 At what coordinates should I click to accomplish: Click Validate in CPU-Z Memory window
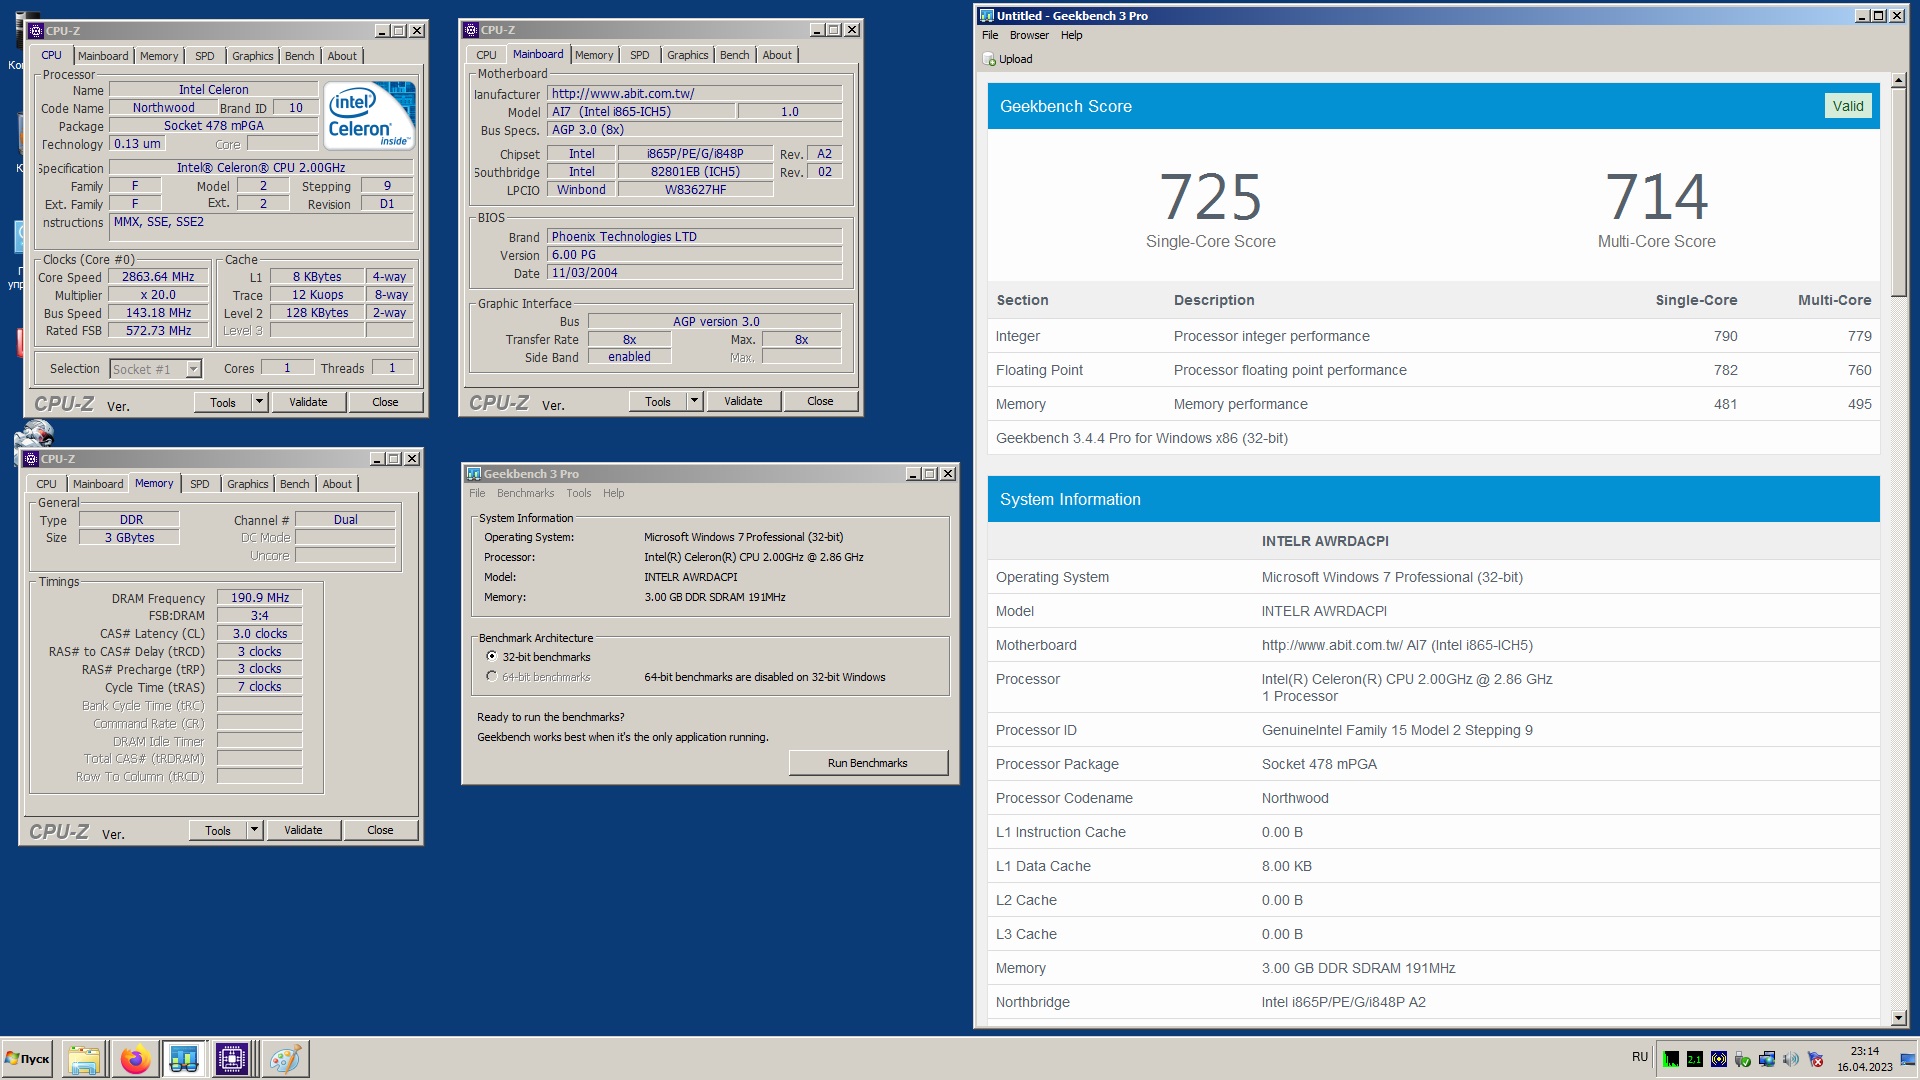(303, 830)
